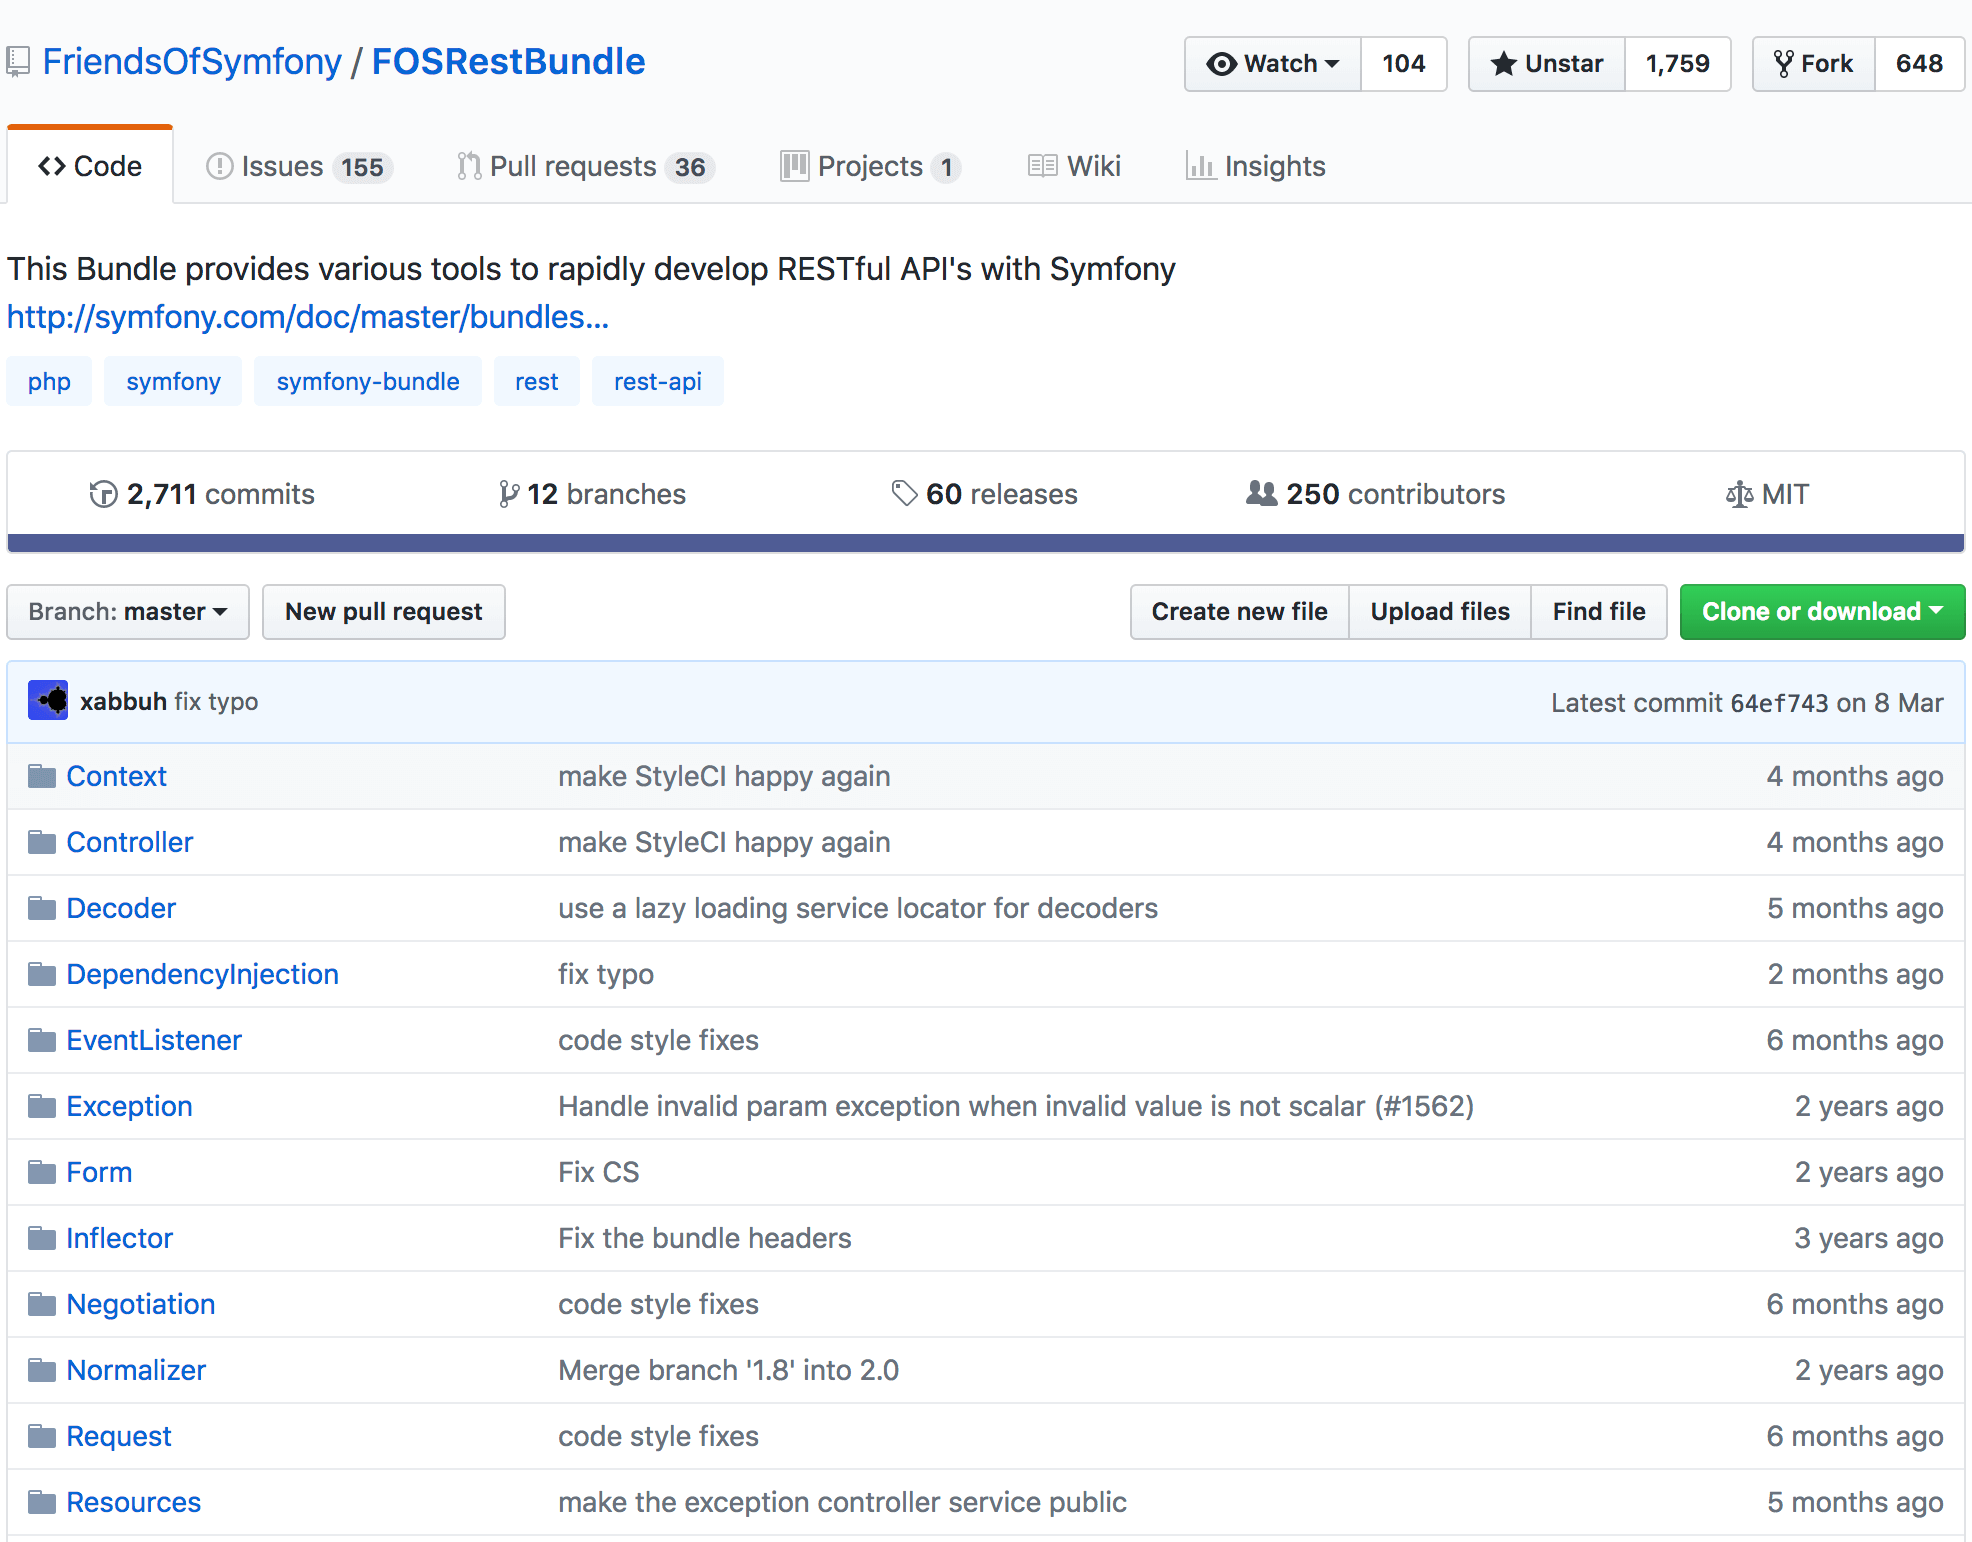Click the Normalizer folder icon
Viewport: 1972px width, 1542px height.
point(42,1370)
